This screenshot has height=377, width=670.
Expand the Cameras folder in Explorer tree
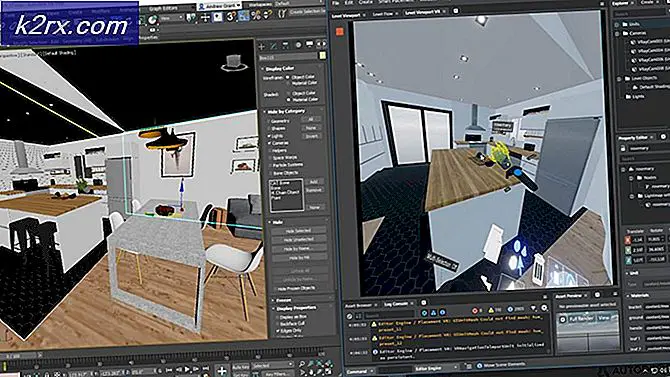coord(617,33)
